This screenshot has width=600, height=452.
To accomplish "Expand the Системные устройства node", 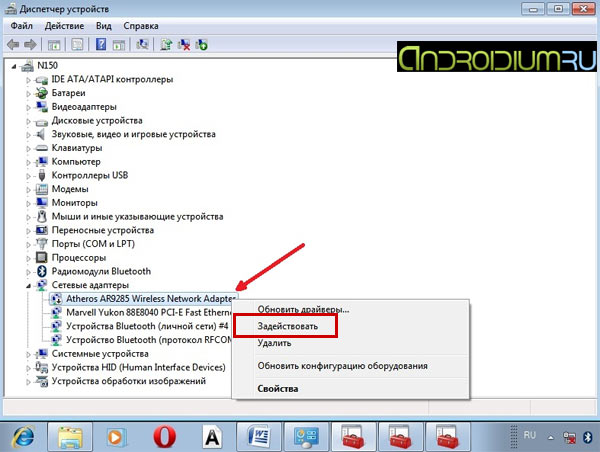I will click(x=28, y=354).
